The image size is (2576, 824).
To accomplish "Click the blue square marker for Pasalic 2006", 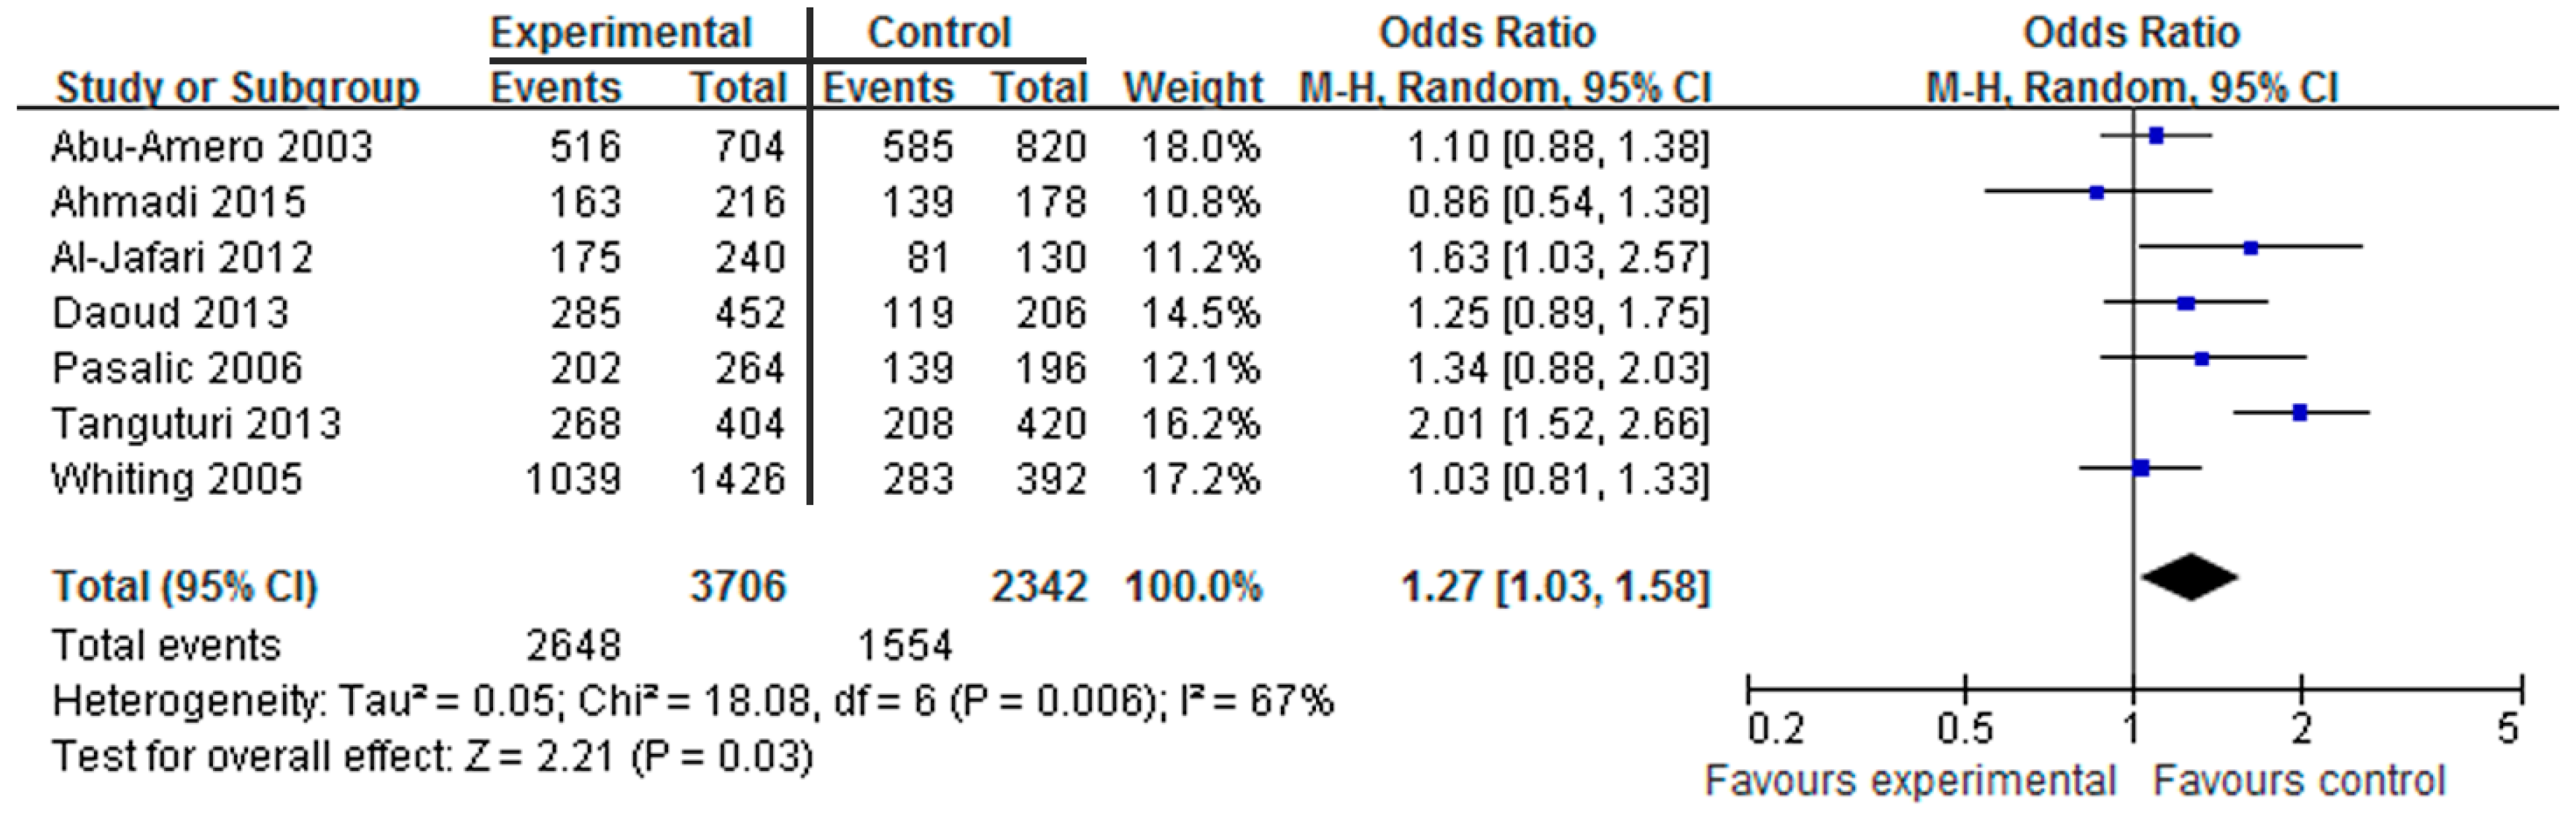I will [x=2201, y=358].
